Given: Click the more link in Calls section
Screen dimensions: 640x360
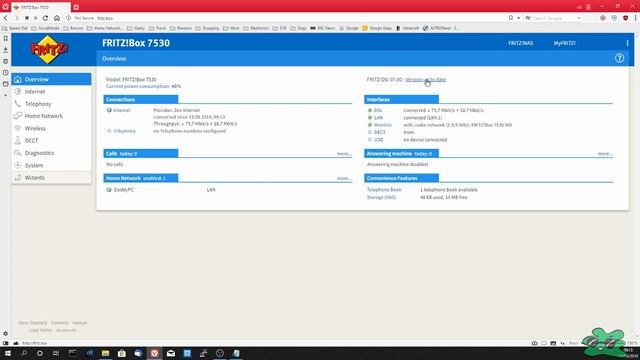Looking at the screenshot, I should pyautogui.click(x=344, y=154).
